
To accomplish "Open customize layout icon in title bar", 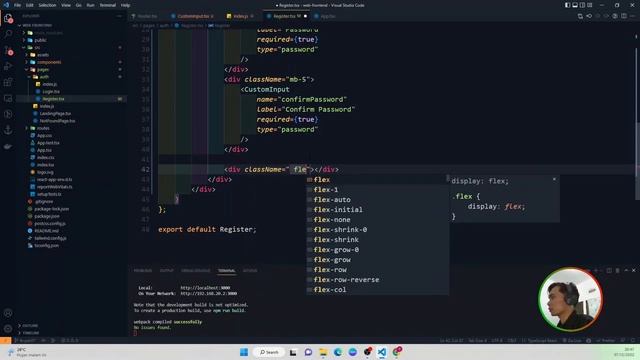I will [x=589, y=5].
